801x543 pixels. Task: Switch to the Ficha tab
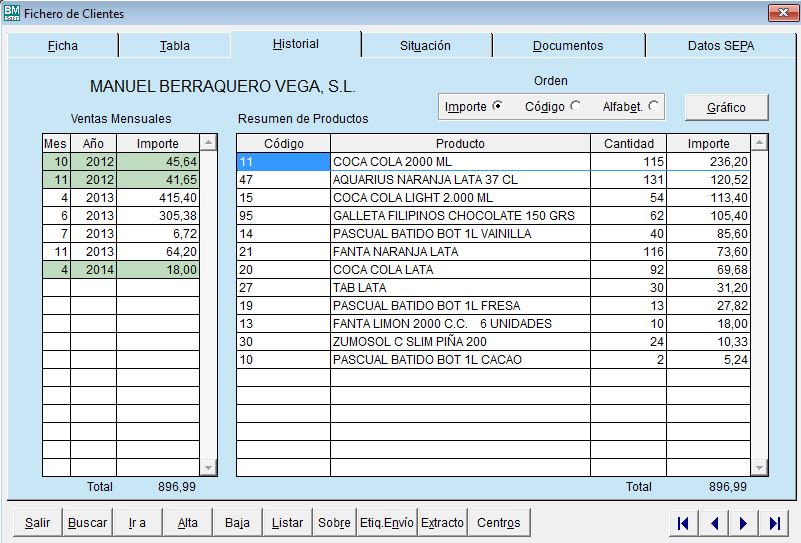coord(63,46)
